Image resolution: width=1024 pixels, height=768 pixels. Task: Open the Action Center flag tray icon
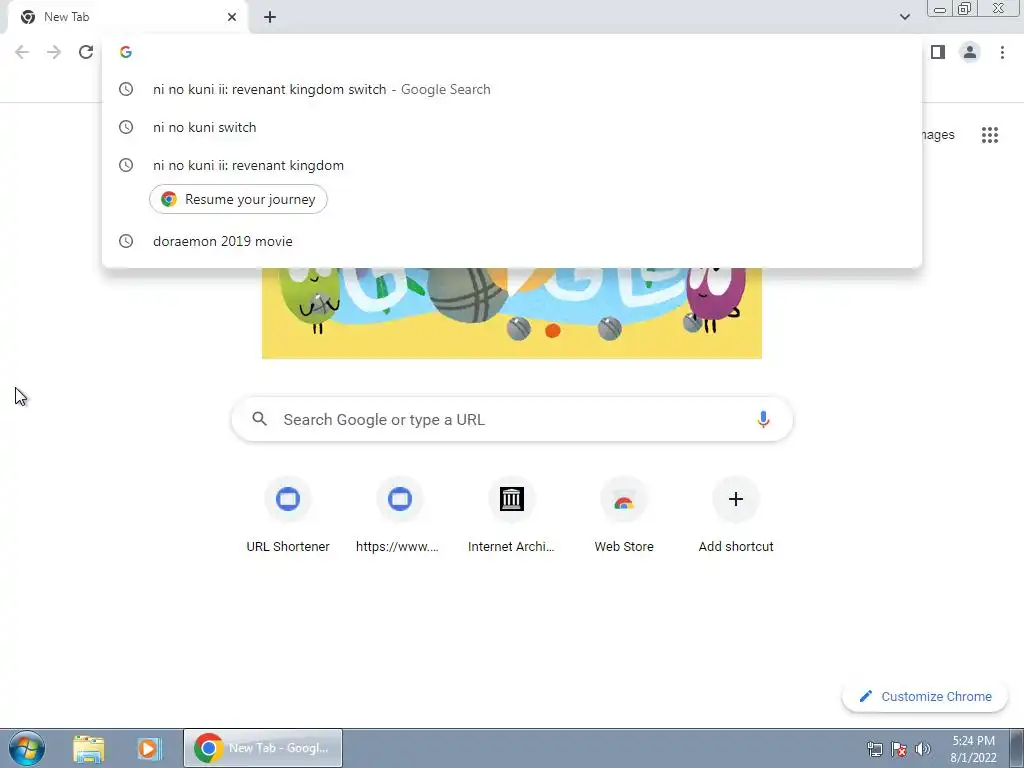(x=899, y=749)
